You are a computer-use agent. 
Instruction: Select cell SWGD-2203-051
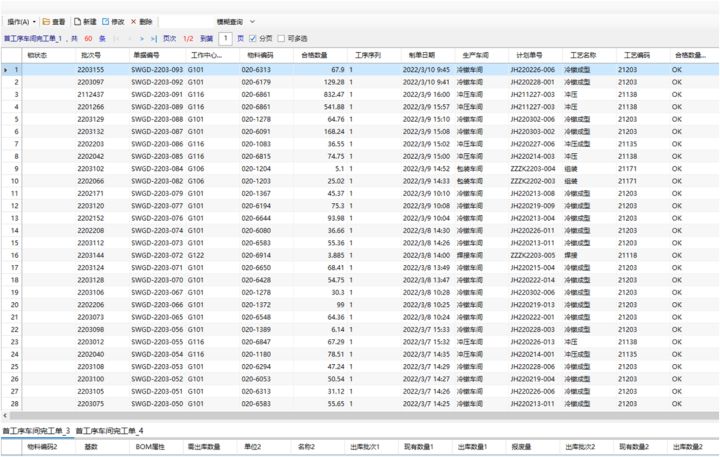pyautogui.click(x=157, y=392)
